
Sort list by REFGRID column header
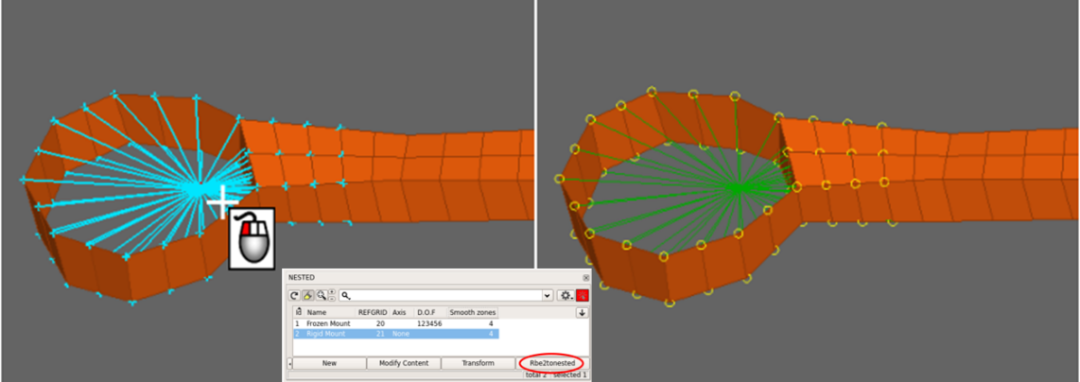click(x=373, y=312)
